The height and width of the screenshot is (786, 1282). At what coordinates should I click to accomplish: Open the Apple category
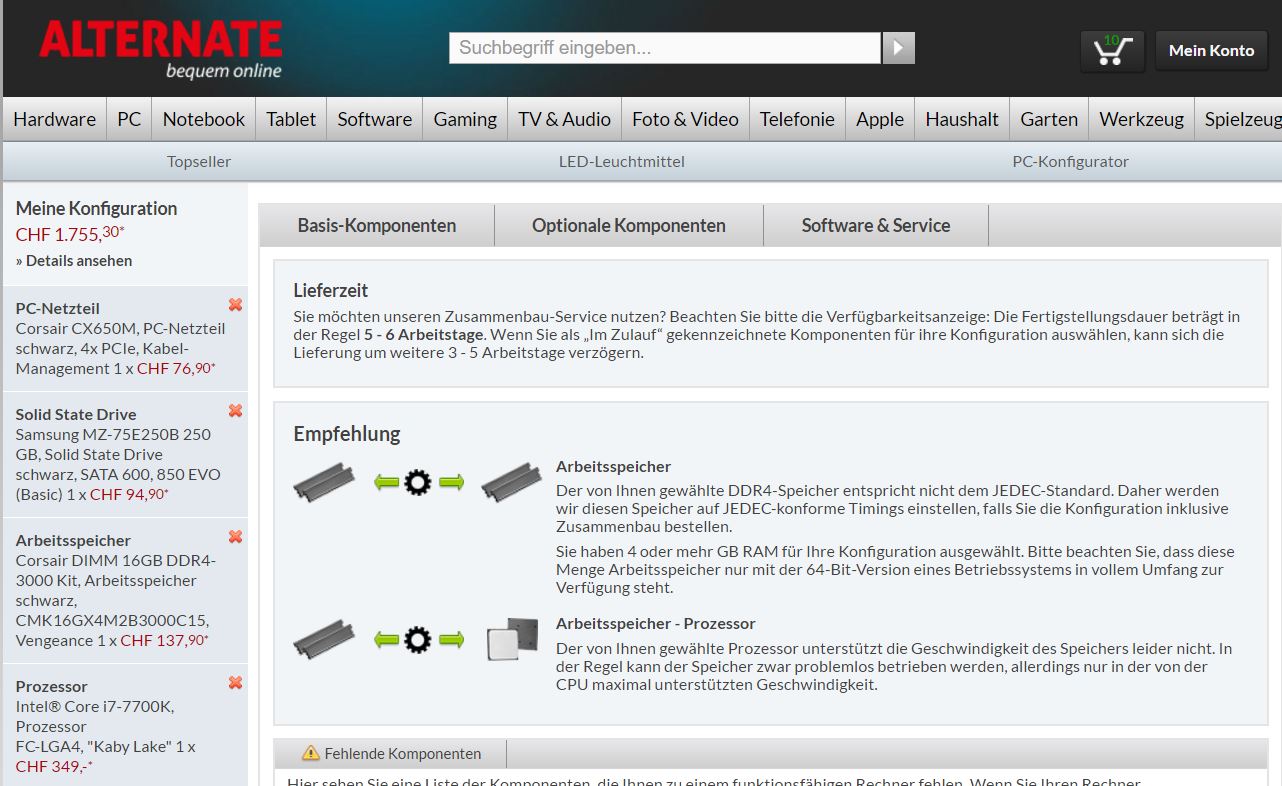click(x=880, y=119)
